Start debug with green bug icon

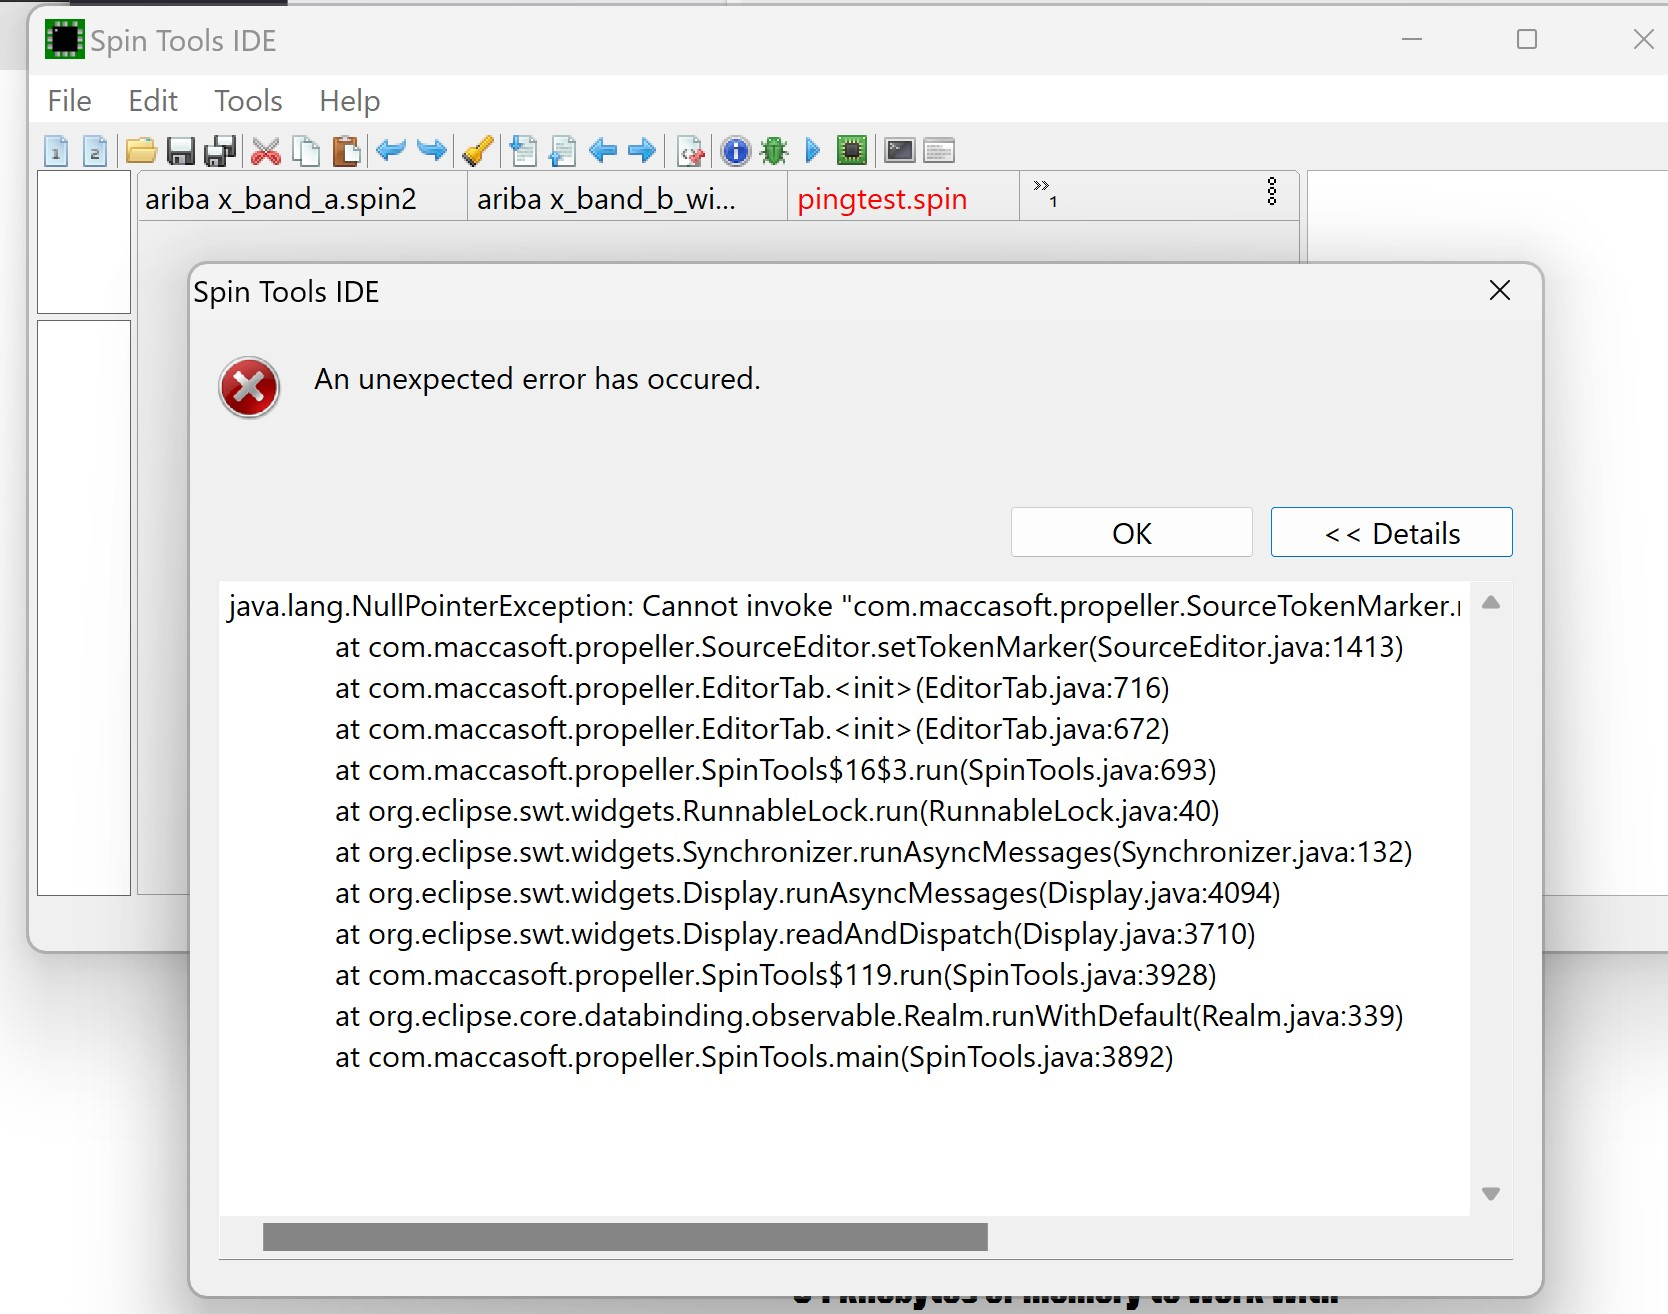tap(774, 151)
